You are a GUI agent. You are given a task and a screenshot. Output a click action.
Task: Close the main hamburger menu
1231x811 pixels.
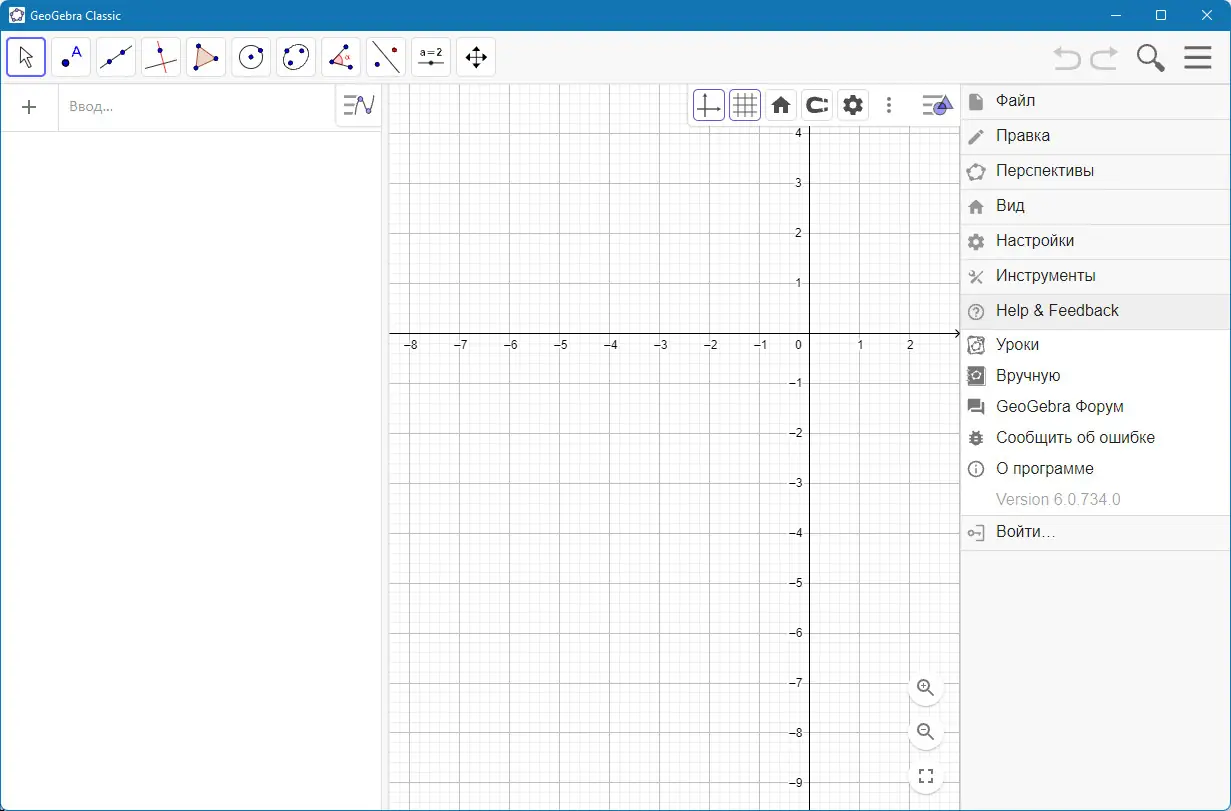pyautogui.click(x=1198, y=58)
